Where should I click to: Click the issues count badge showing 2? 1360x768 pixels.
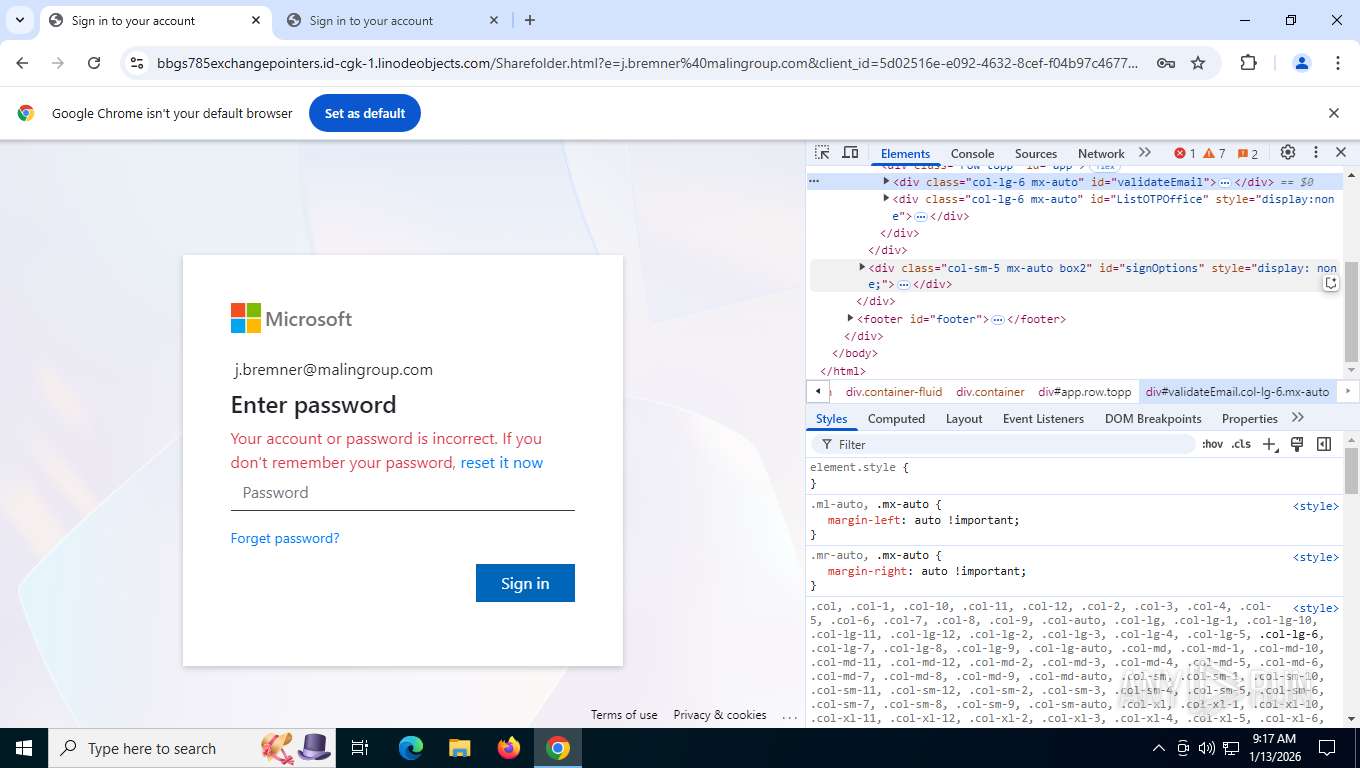pos(1248,154)
